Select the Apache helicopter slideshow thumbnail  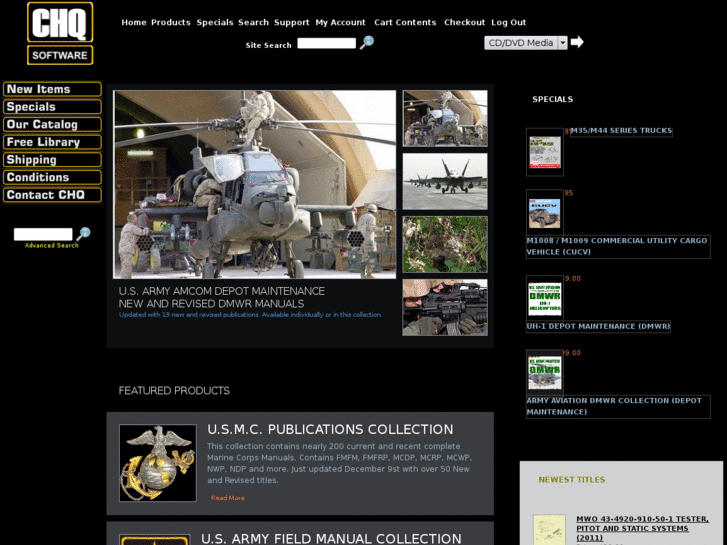(445, 118)
